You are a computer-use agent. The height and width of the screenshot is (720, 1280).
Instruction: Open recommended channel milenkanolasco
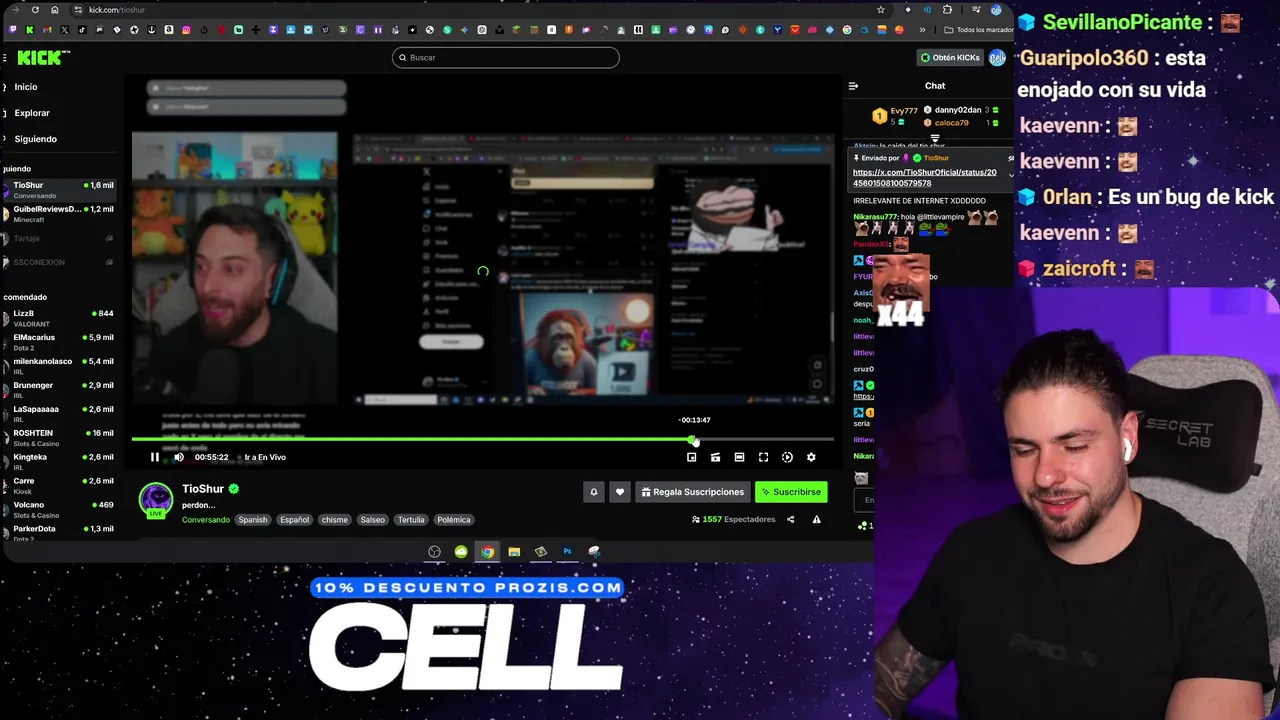(x=60, y=366)
